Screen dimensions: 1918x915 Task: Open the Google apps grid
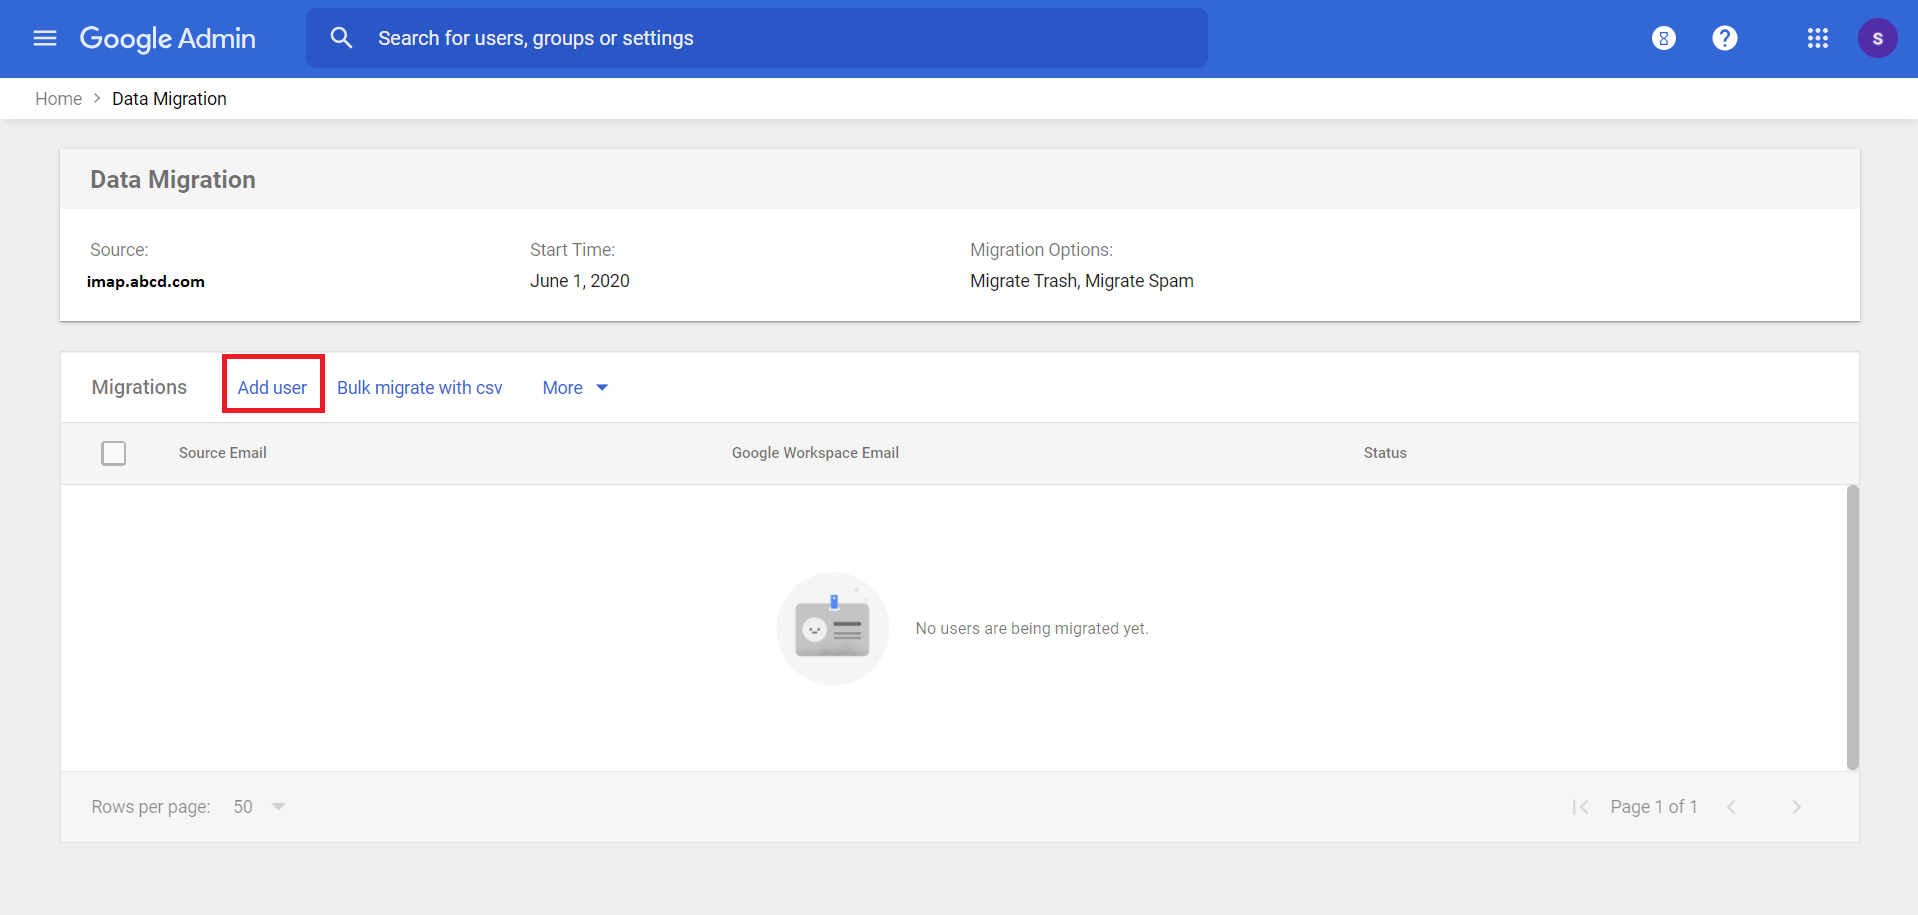point(1817,38)
